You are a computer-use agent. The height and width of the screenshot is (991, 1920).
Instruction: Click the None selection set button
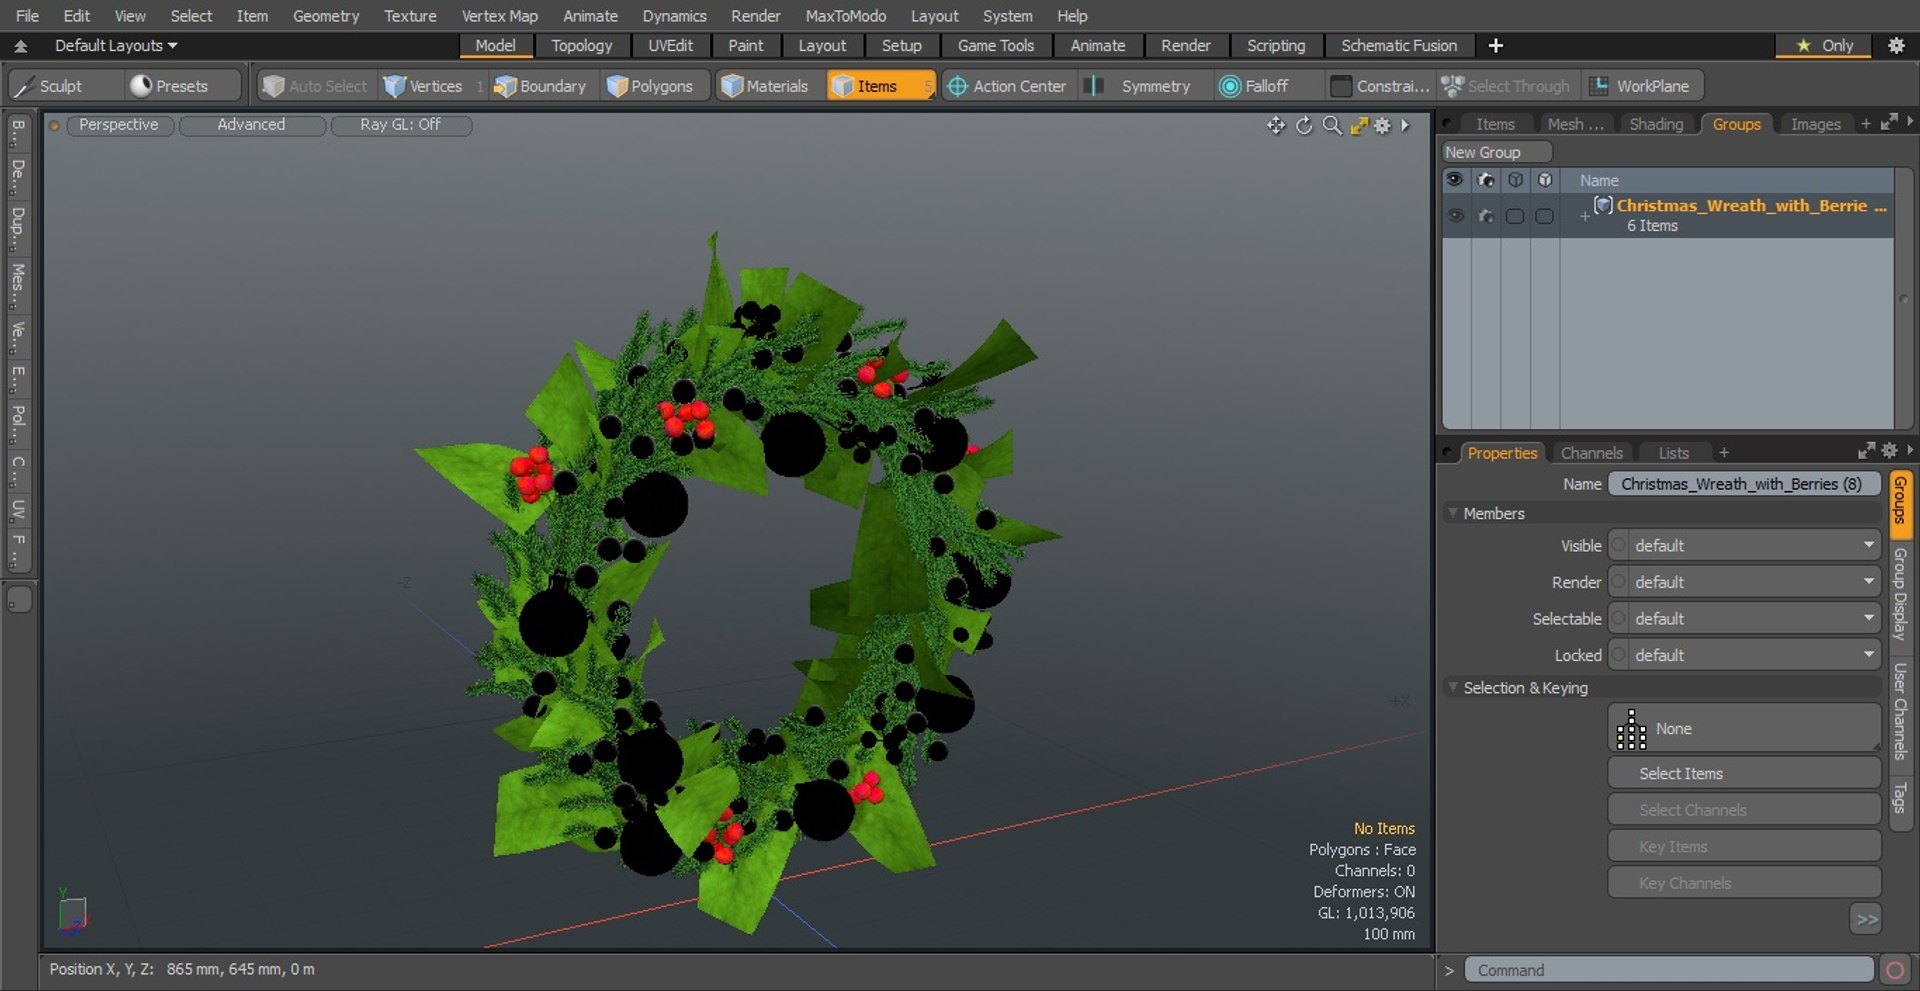(x=1744, y=728)
